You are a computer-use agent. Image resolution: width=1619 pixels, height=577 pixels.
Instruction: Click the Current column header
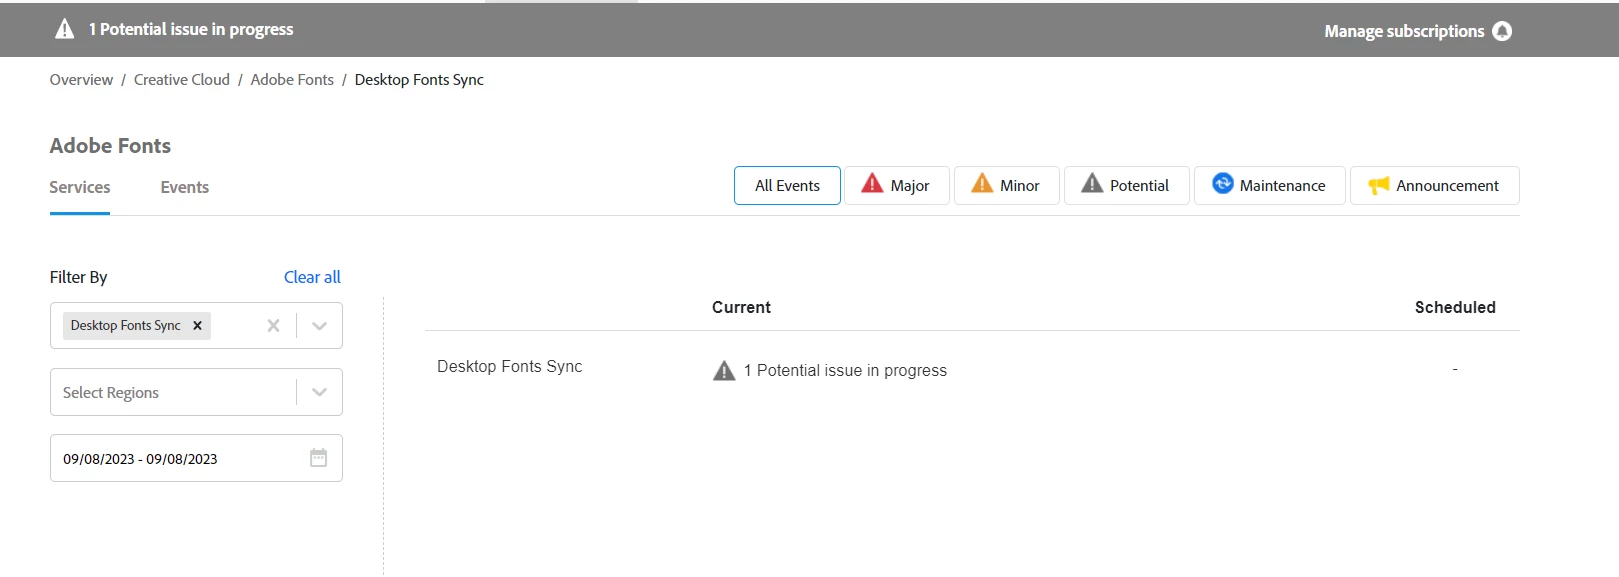click(741, 308)
